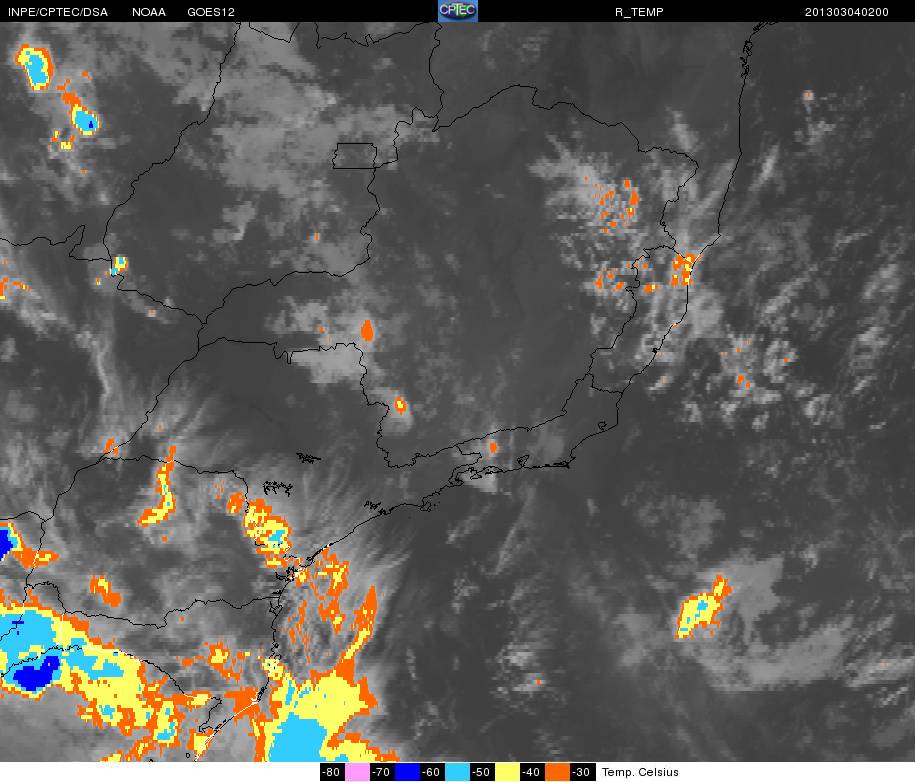
Task: Click the -80 legend value label
Action: point(332,772)
